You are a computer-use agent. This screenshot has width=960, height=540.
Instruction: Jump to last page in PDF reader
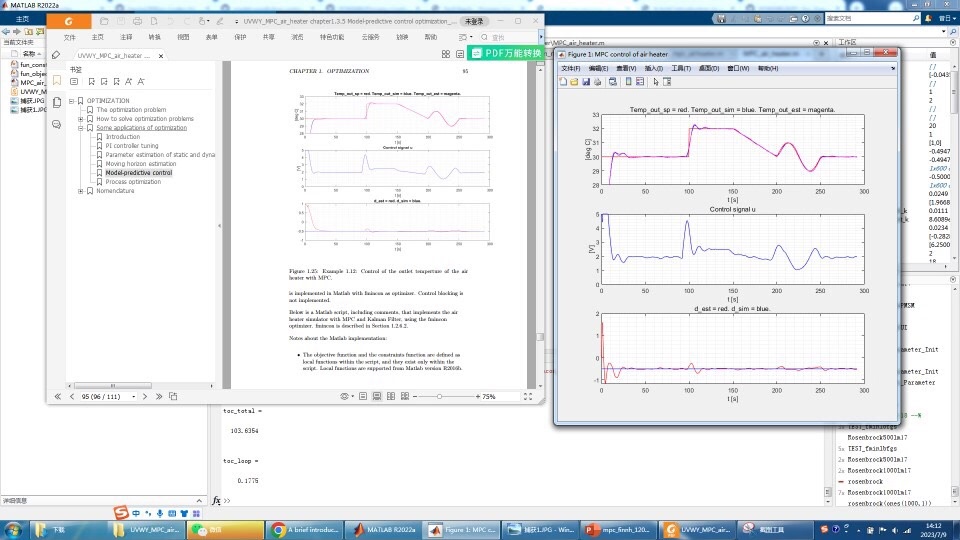[159, 397]
